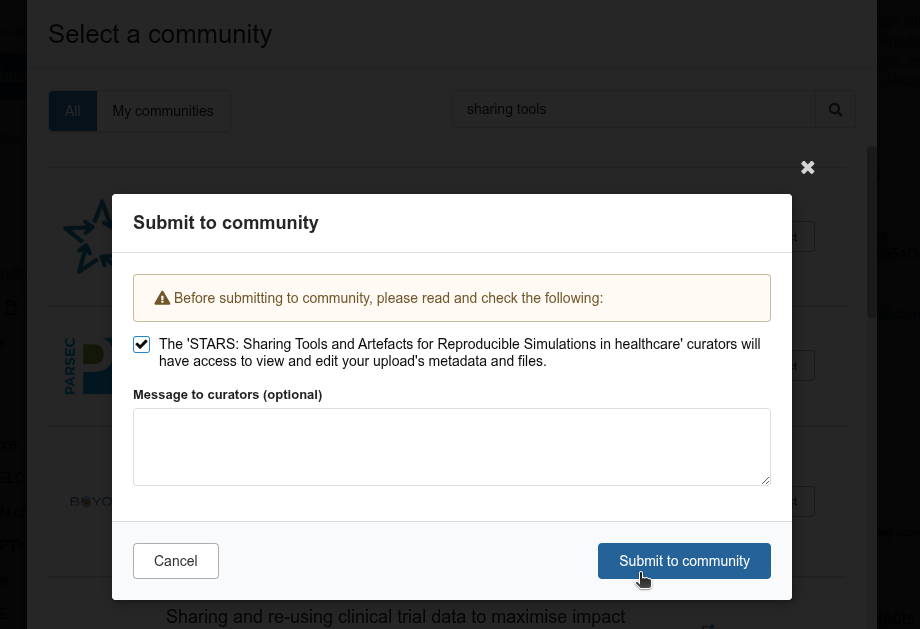This screenshot has height=629, width=920.
Task: Open the clinical trial data sharing community
Action: pyautogui.click(x=395, y=617)
